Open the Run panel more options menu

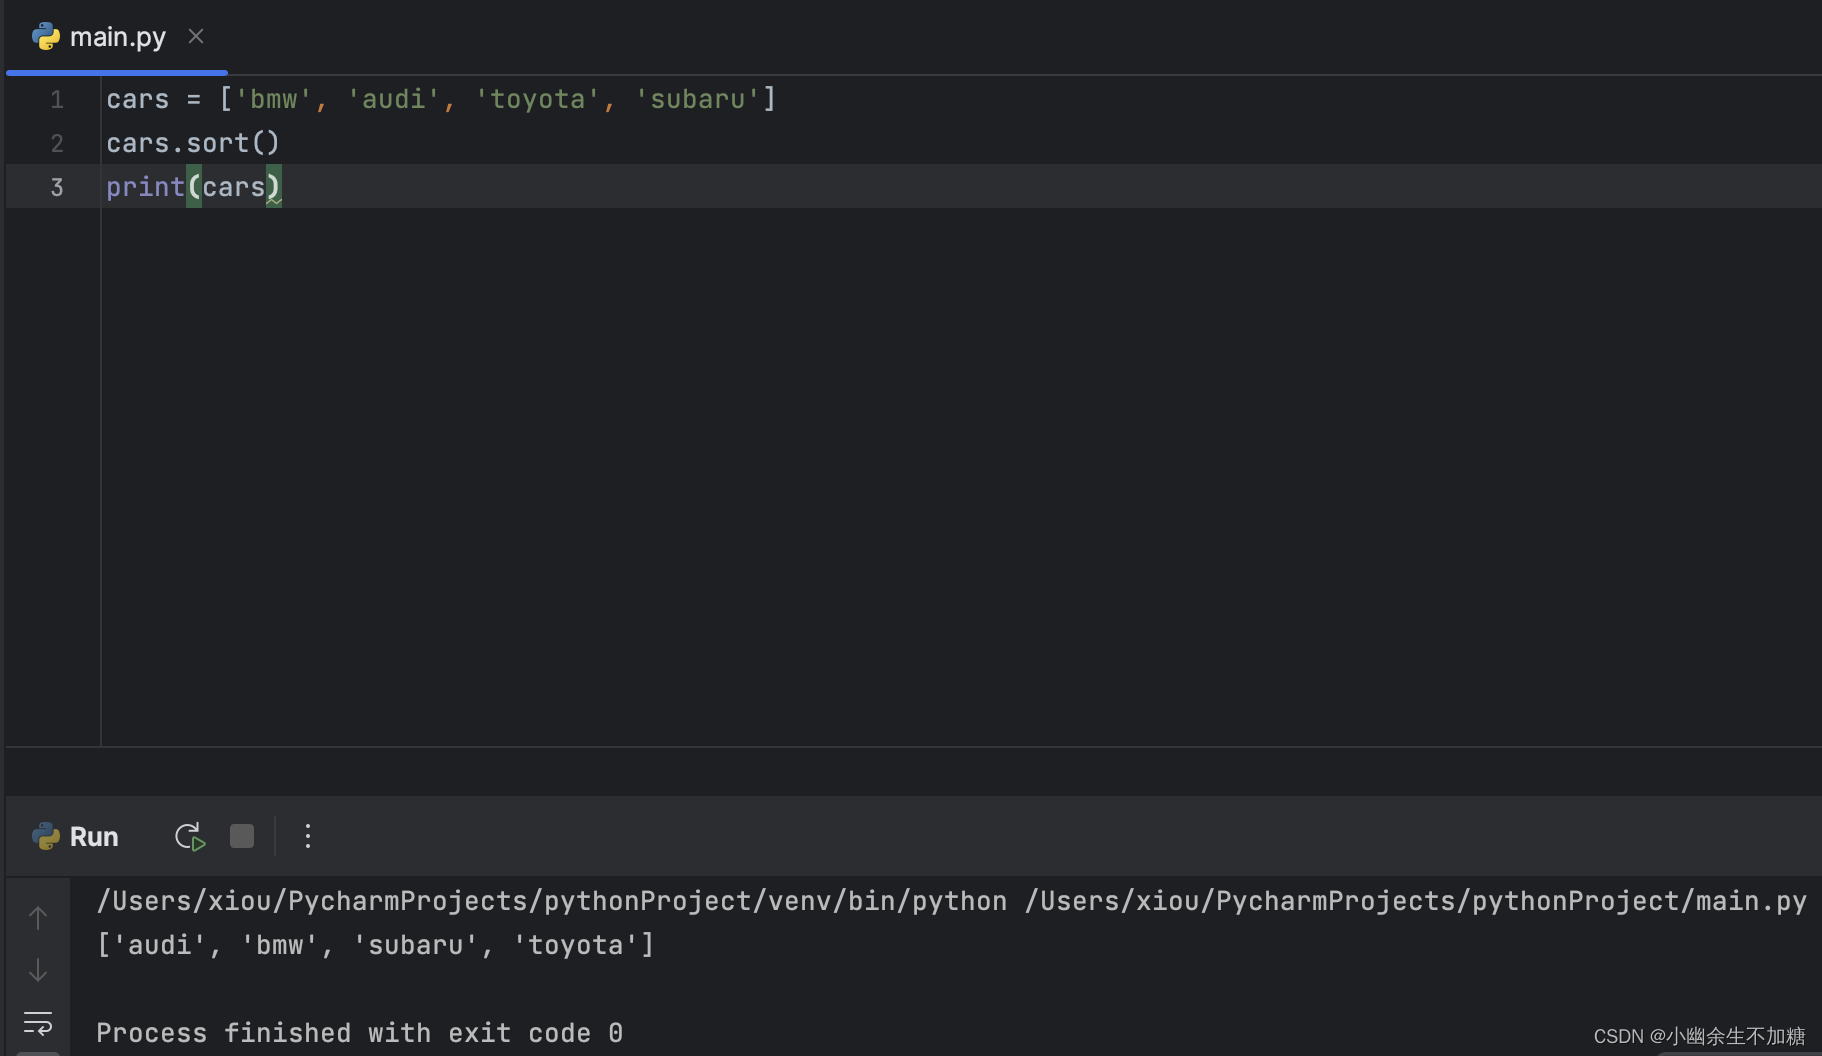[308, 837]
